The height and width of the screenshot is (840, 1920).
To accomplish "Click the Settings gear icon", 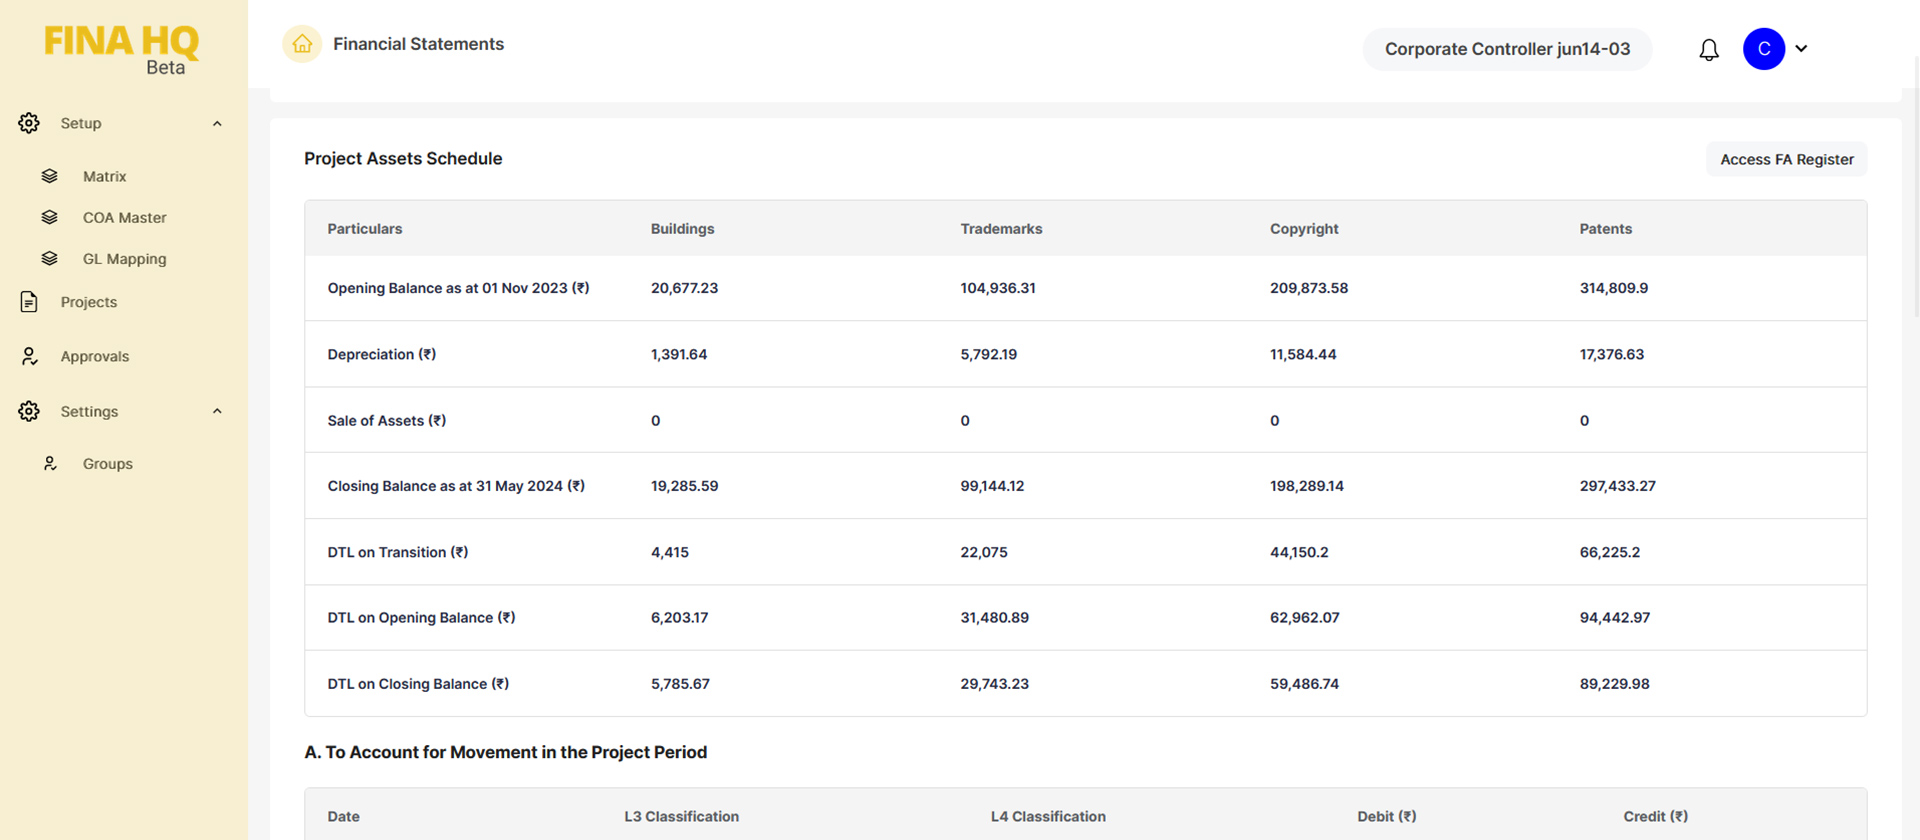I will click(x=29, y=411).
